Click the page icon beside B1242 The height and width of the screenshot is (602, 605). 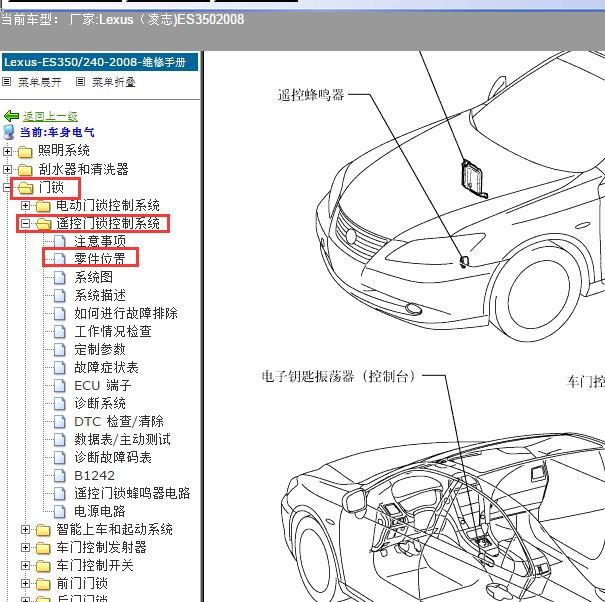click(x=59, y=475)
